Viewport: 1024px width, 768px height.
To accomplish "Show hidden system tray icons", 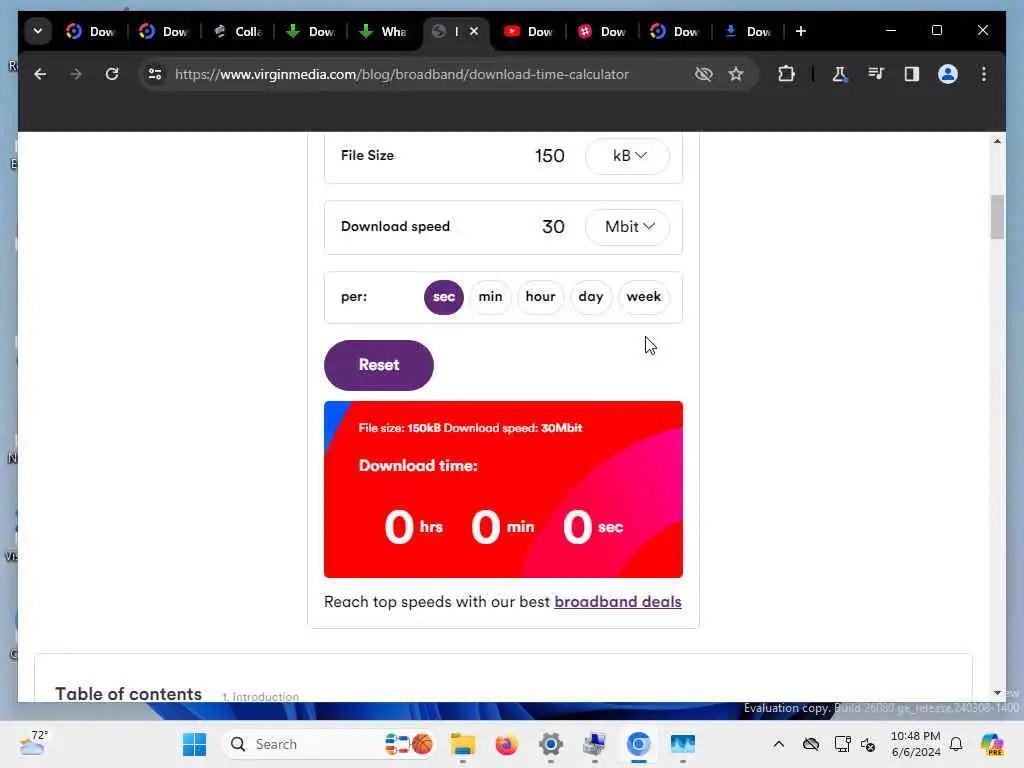I will click(x=778, y=744).
